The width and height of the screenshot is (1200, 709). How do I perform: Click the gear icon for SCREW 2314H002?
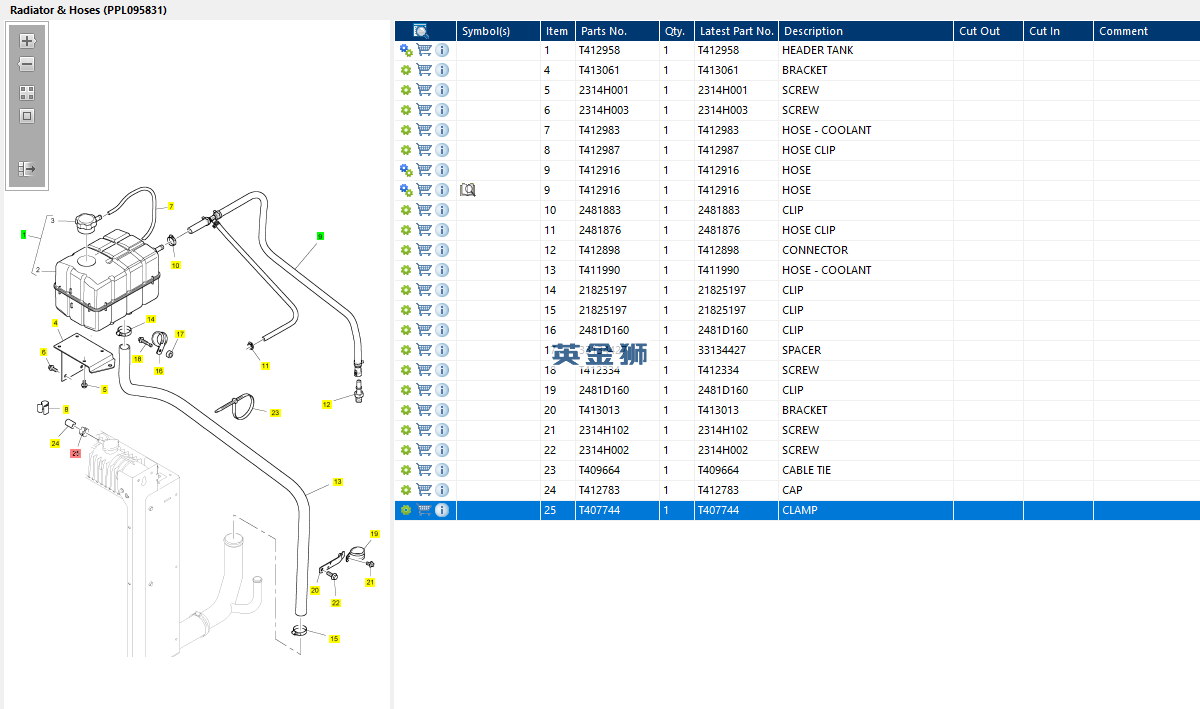pyautogui.click(x=406, y=450)
